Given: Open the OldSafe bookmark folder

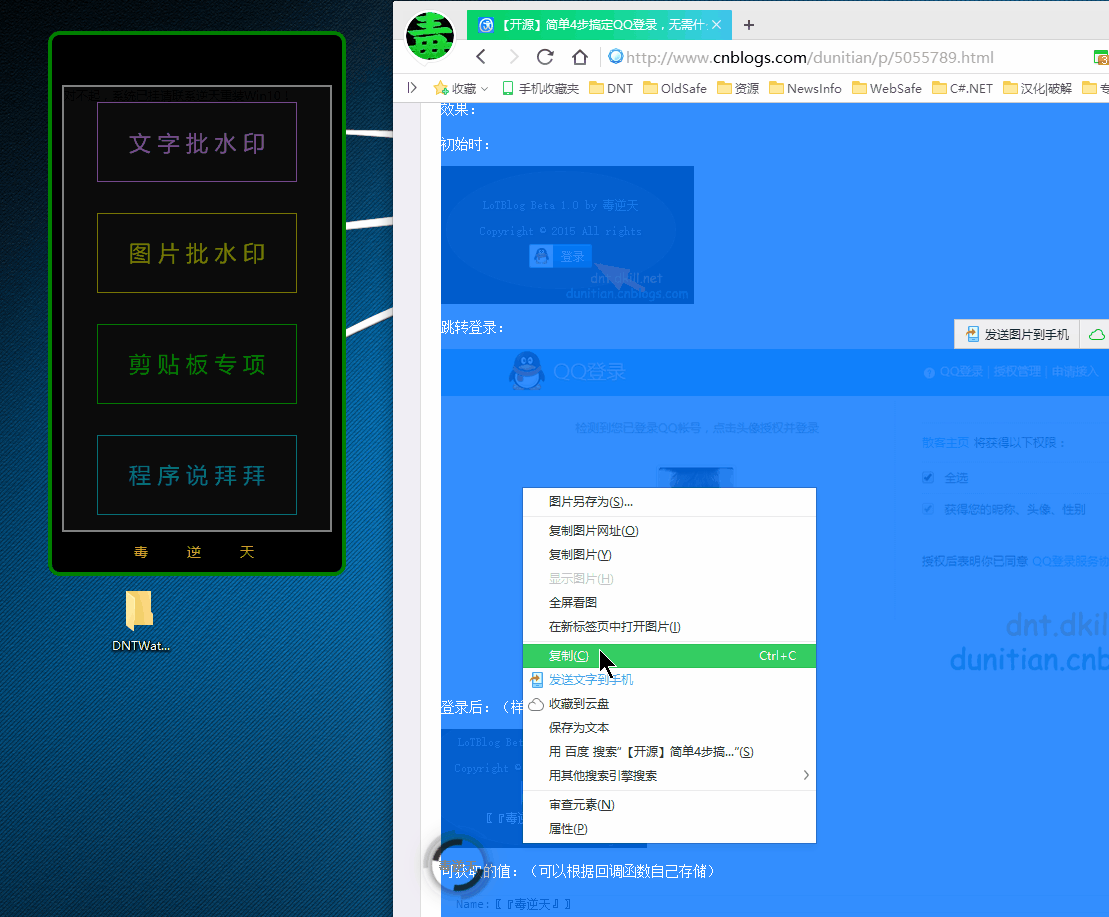Looking at the screenshot, I should point(675,88).
